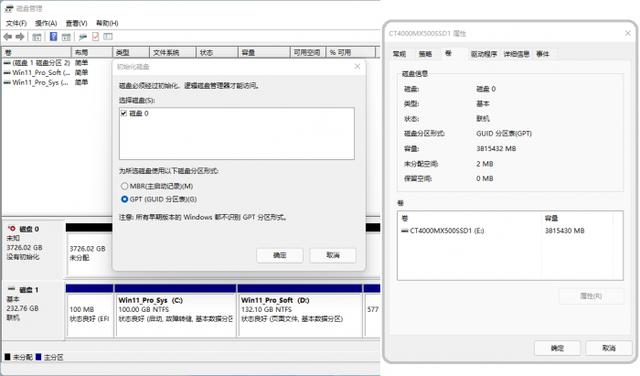The height and width of the screenshot is (376, 640).
Task: Click drive icon next to CT4000MX500SSD1 (E:) volume
Action: 404,231
